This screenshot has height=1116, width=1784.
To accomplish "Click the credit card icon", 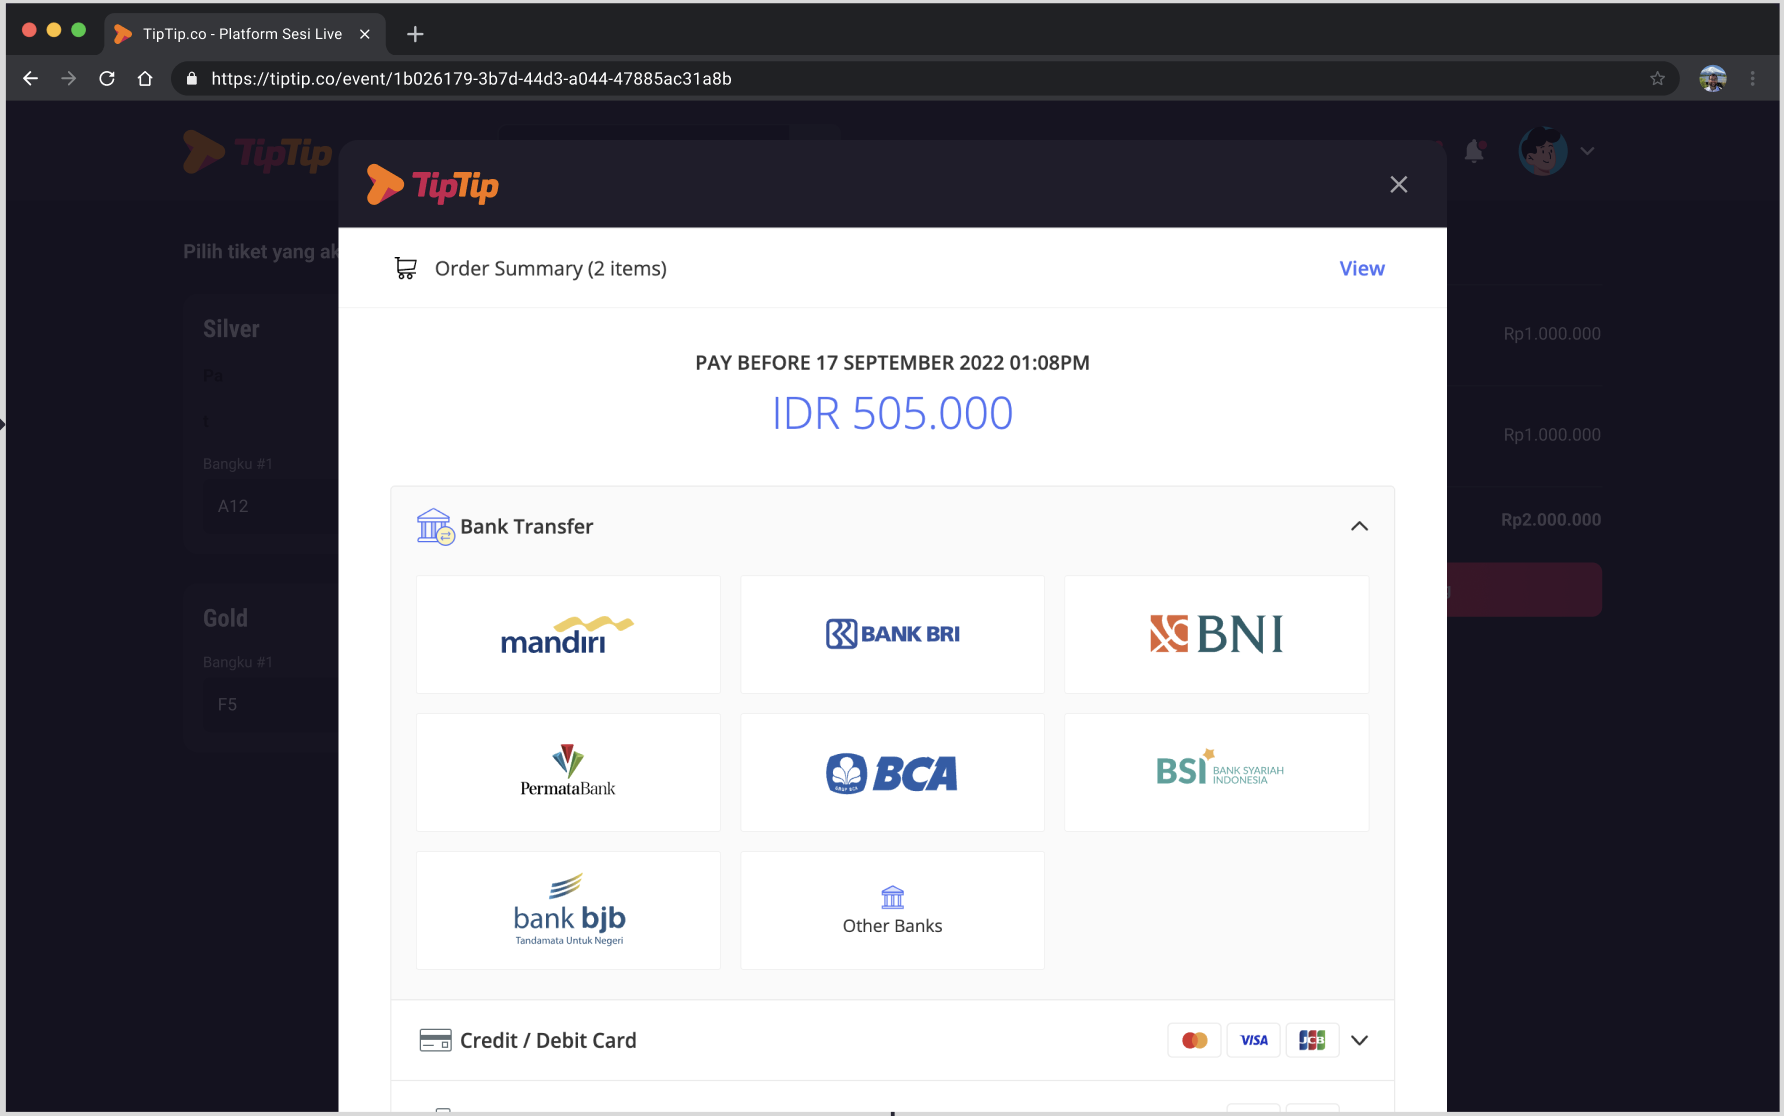I will tap(435, 1040).
